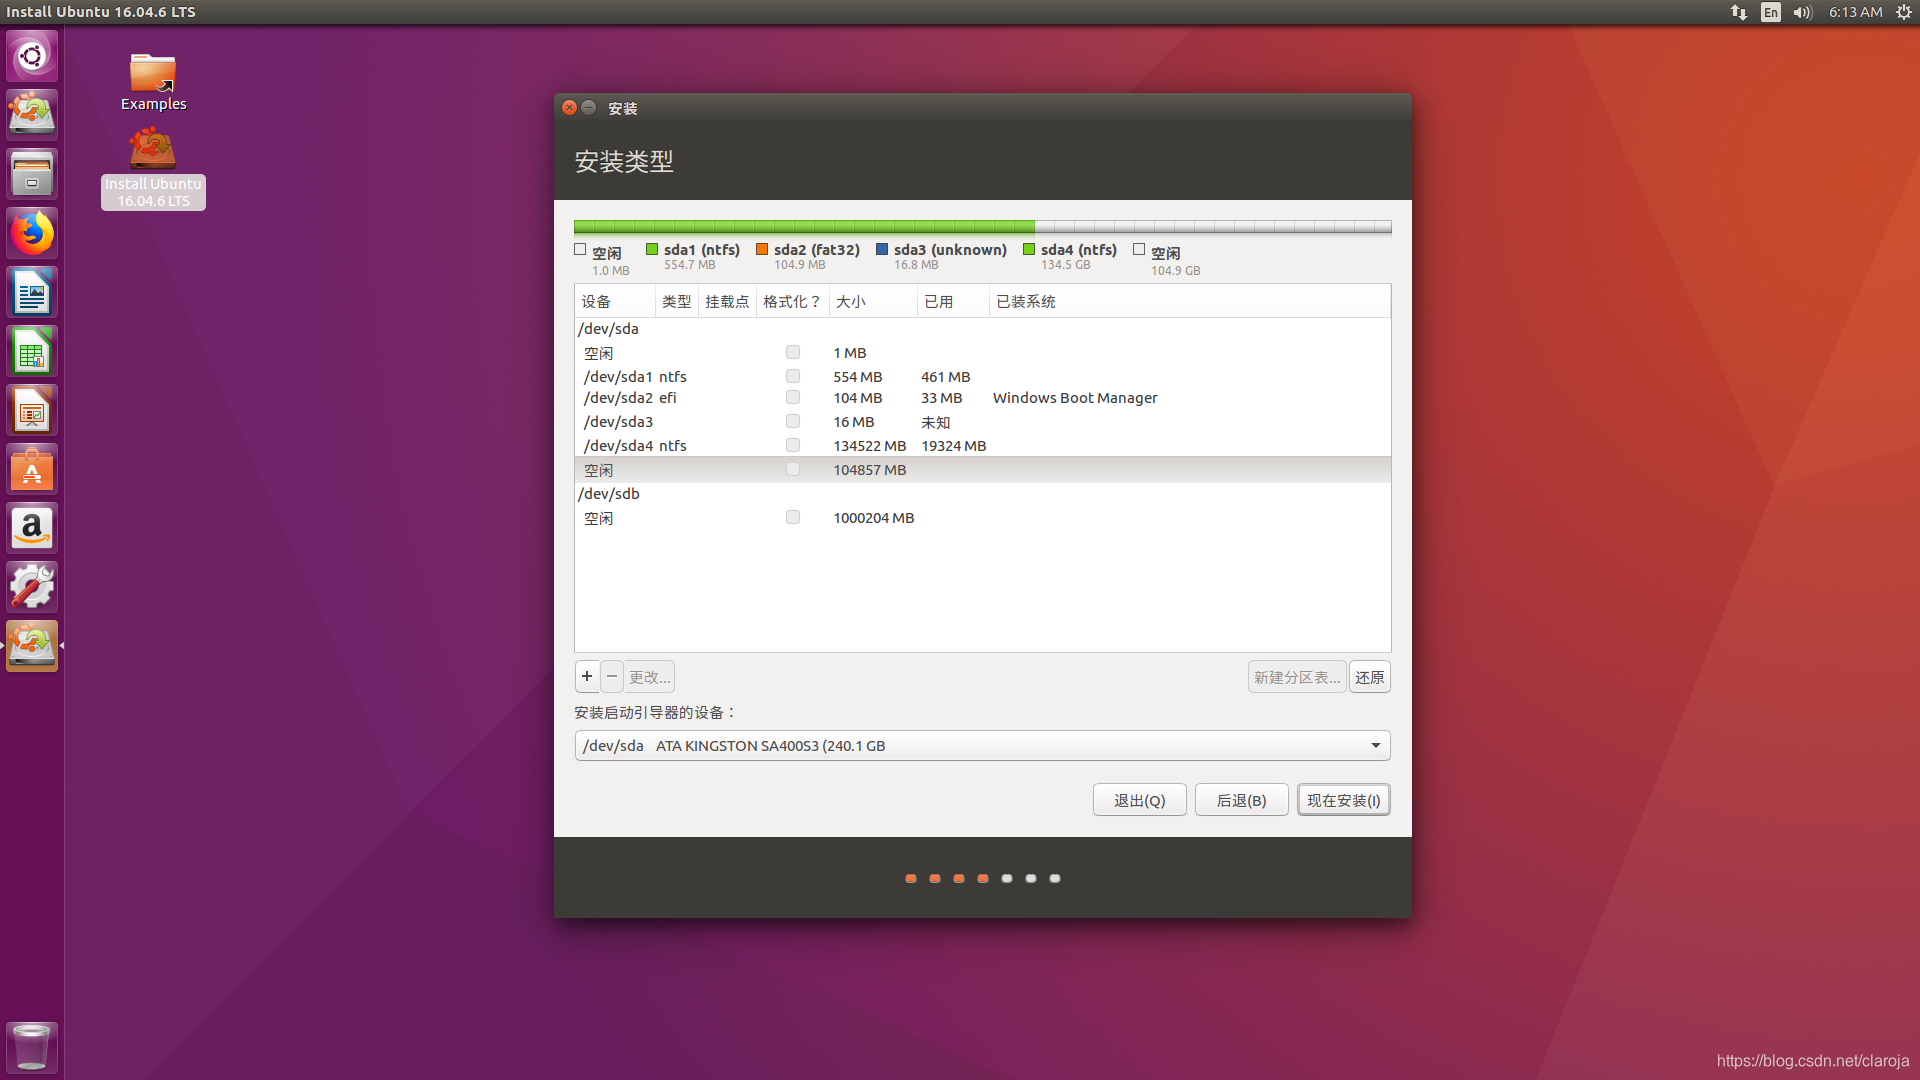
Task: Open Ubuntu Software center icon
Action: (32, 470)
